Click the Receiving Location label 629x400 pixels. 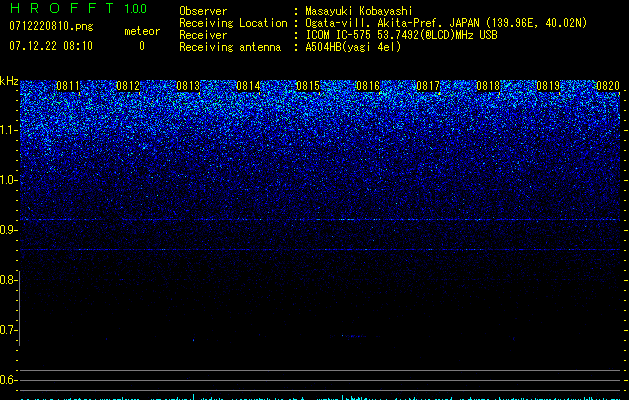click(233, 23)
